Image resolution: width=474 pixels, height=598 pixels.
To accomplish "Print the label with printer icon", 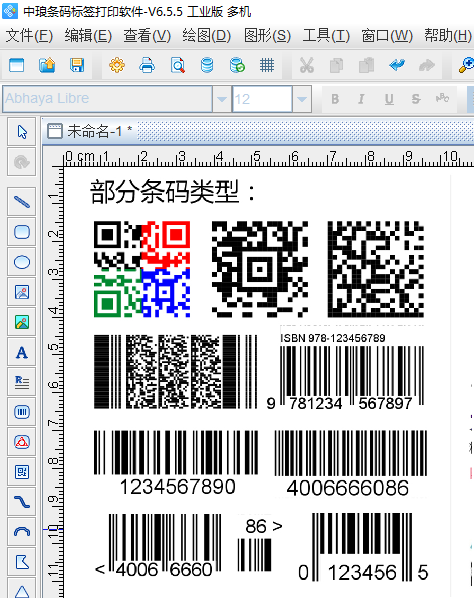I will click(x=147, y=65).
